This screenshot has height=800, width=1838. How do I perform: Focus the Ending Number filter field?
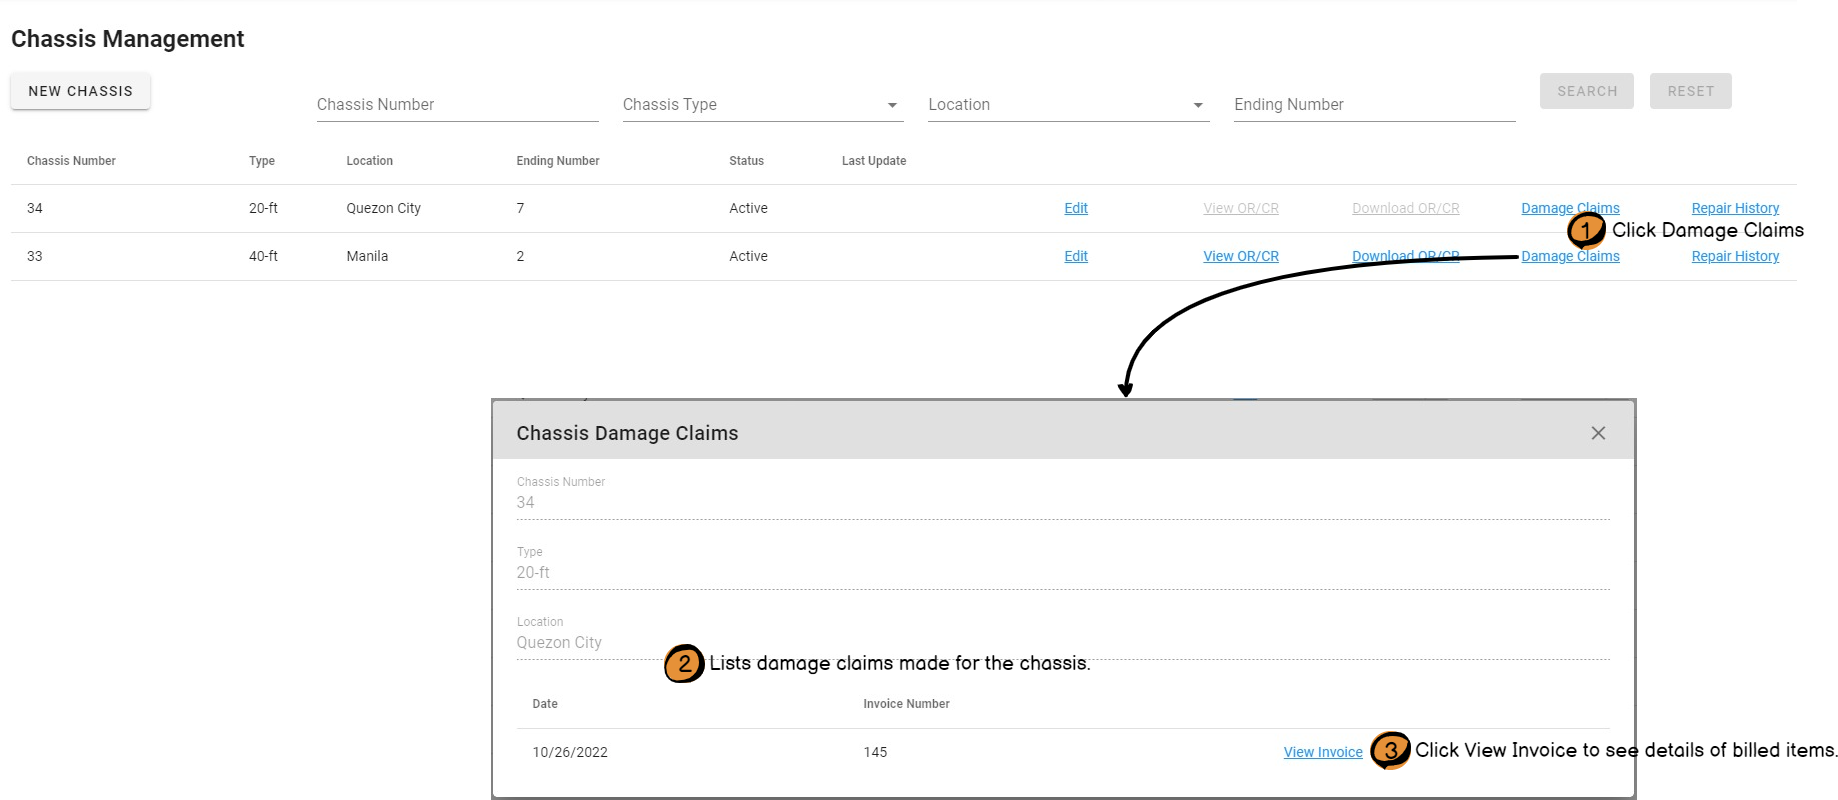pyautogui.click(x=1373, y=105)
